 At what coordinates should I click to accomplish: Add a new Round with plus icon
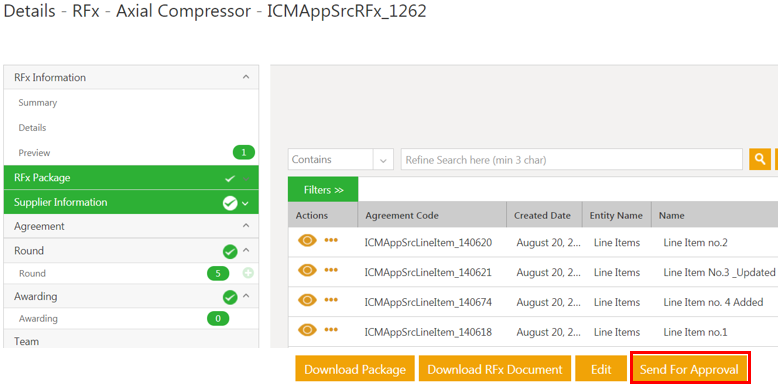pyautogui.click(x=248, y=273)
